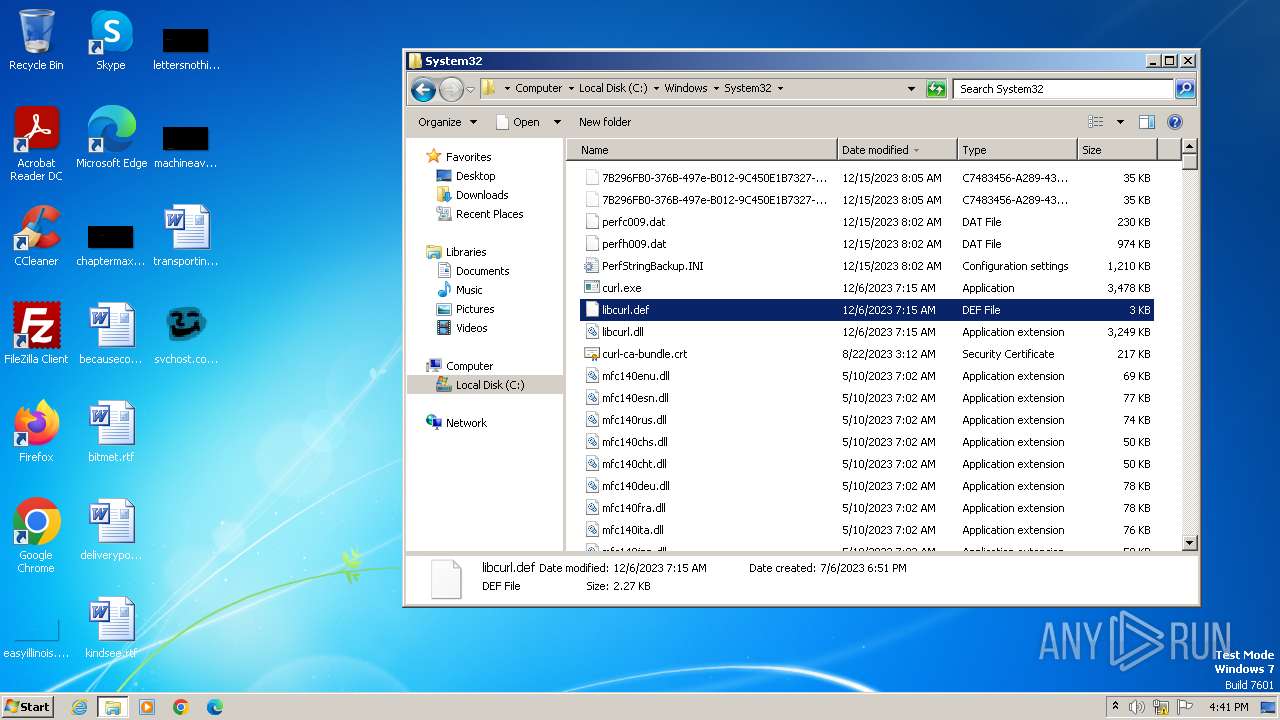Open Firefox desktop shortcut

click(36, 432)
